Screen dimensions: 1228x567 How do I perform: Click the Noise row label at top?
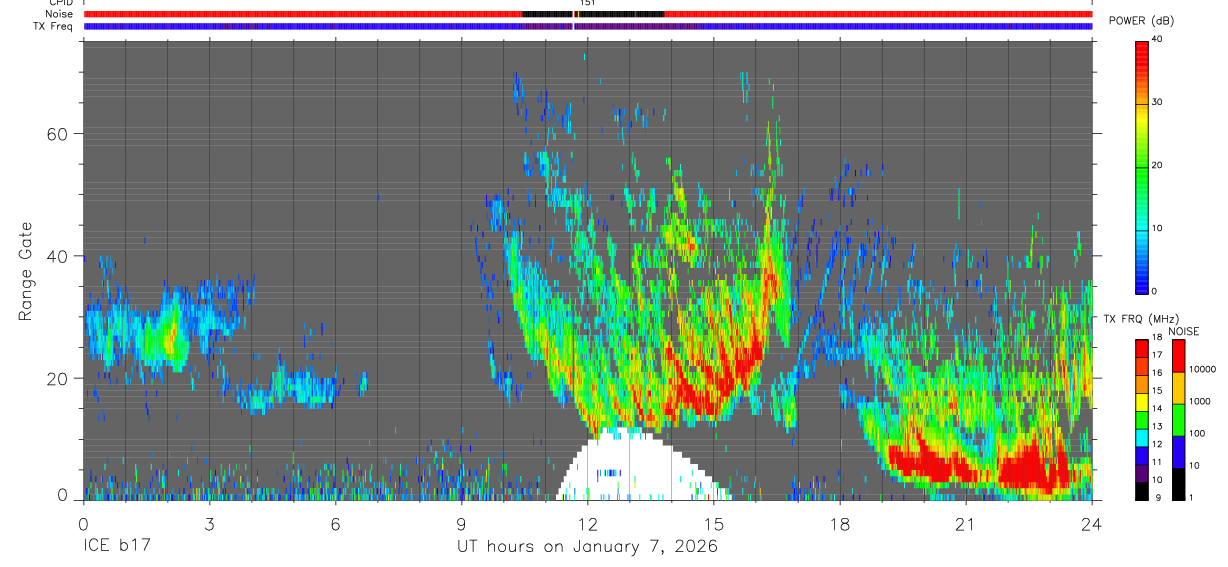[61, 14]
